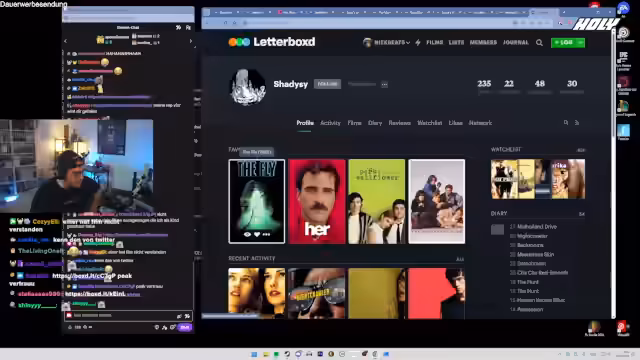Open the Nightcrawler recent activity poster

(x=317, y=293)
